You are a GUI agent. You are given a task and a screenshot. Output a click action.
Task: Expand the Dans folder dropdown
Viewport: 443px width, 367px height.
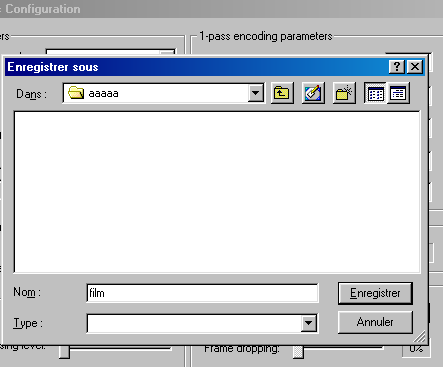[256, 93]
